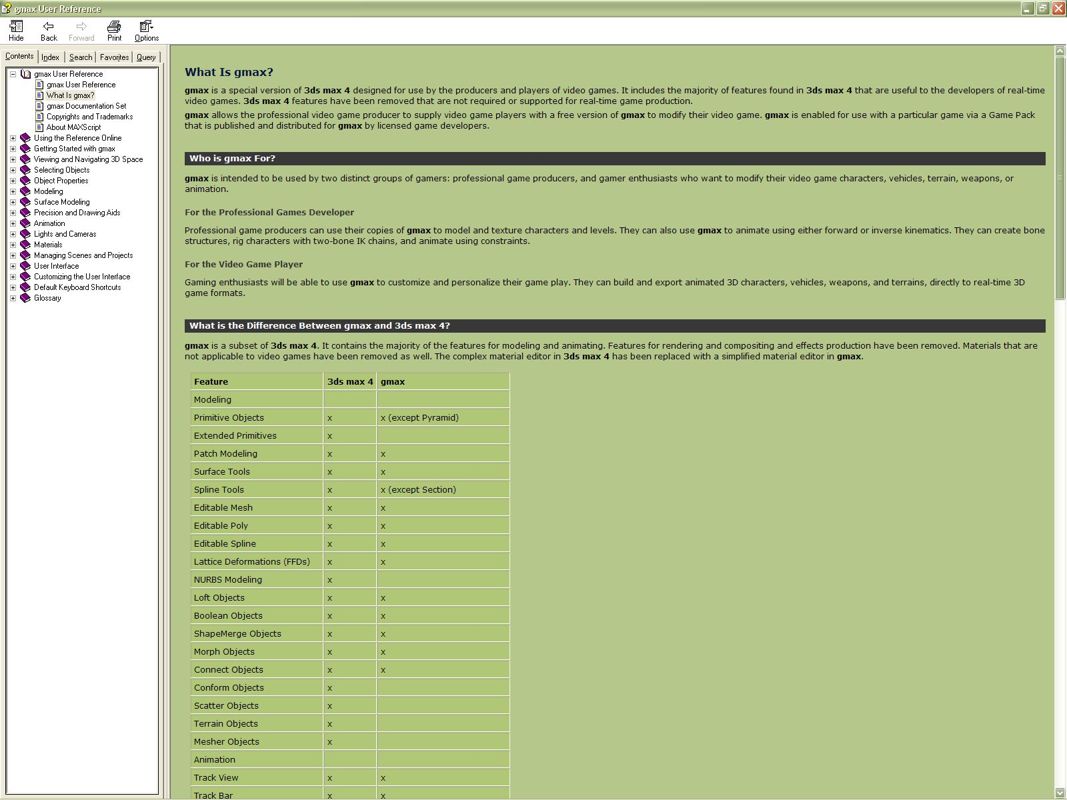Screen dimensions: 1067x800
Task: Select Copyrights and Trademarks page
Action: pyautogui.click(x=89, y=117)
